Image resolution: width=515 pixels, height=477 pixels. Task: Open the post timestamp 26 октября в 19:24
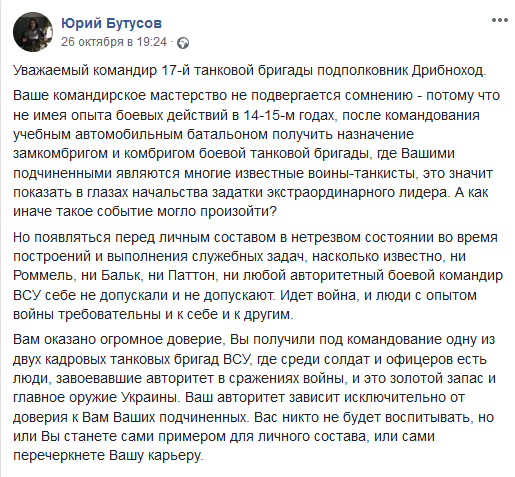click(x=114, y=42)
